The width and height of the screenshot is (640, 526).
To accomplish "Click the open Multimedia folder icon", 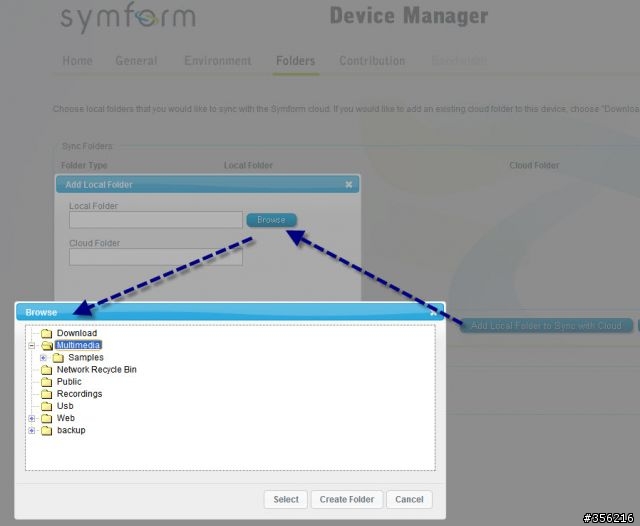I will (x=47, y=346).
